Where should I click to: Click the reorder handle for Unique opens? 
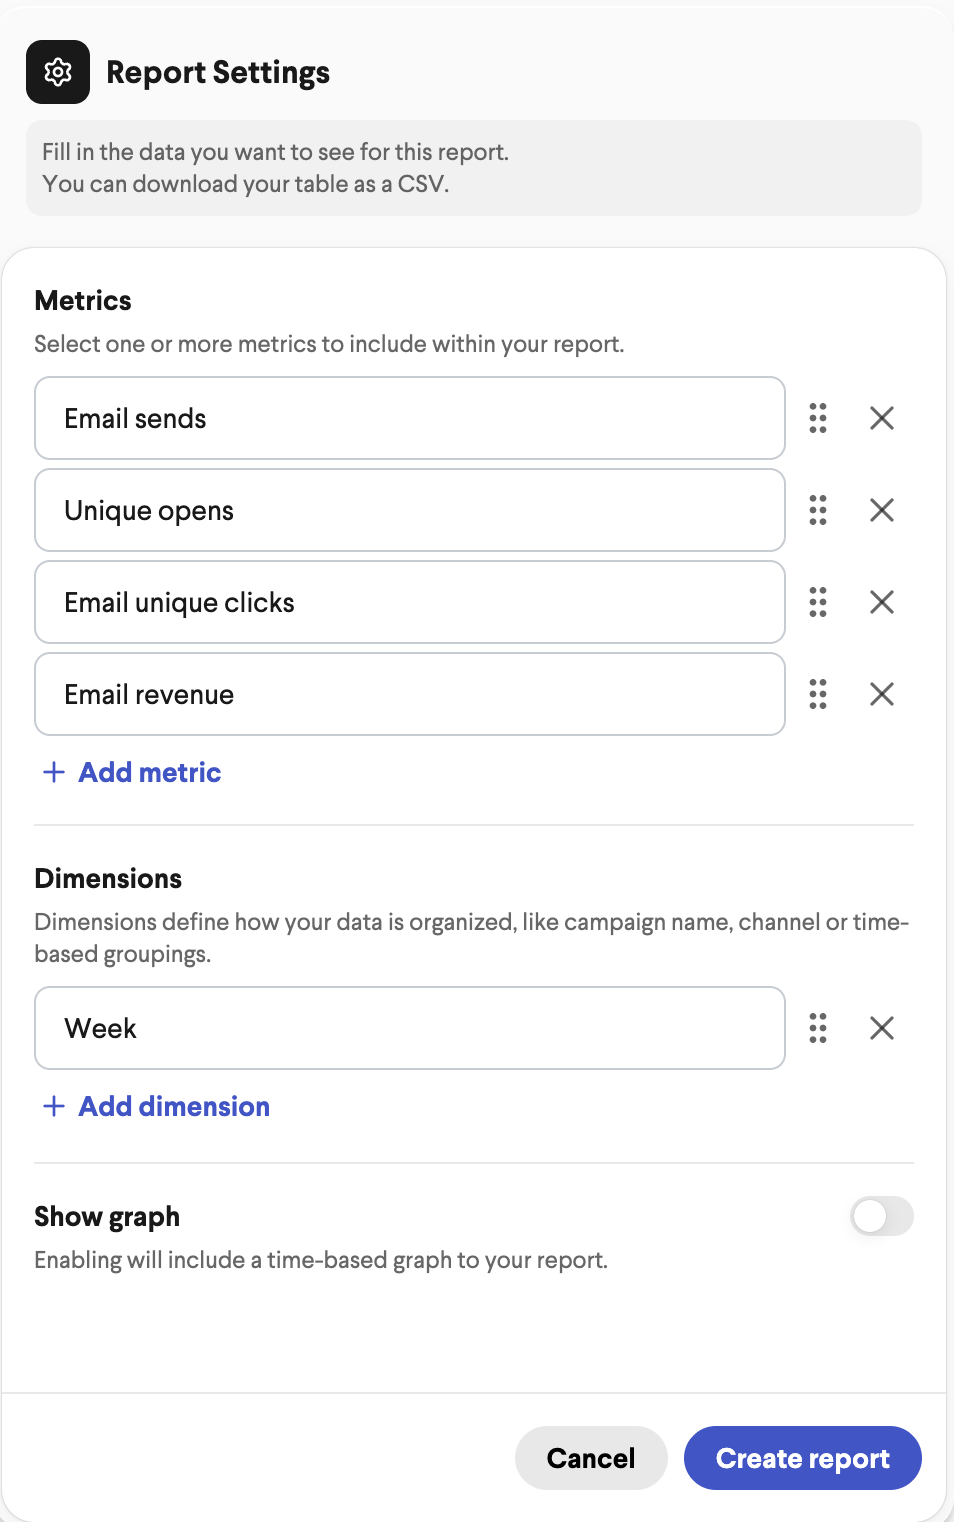[818, 510]
